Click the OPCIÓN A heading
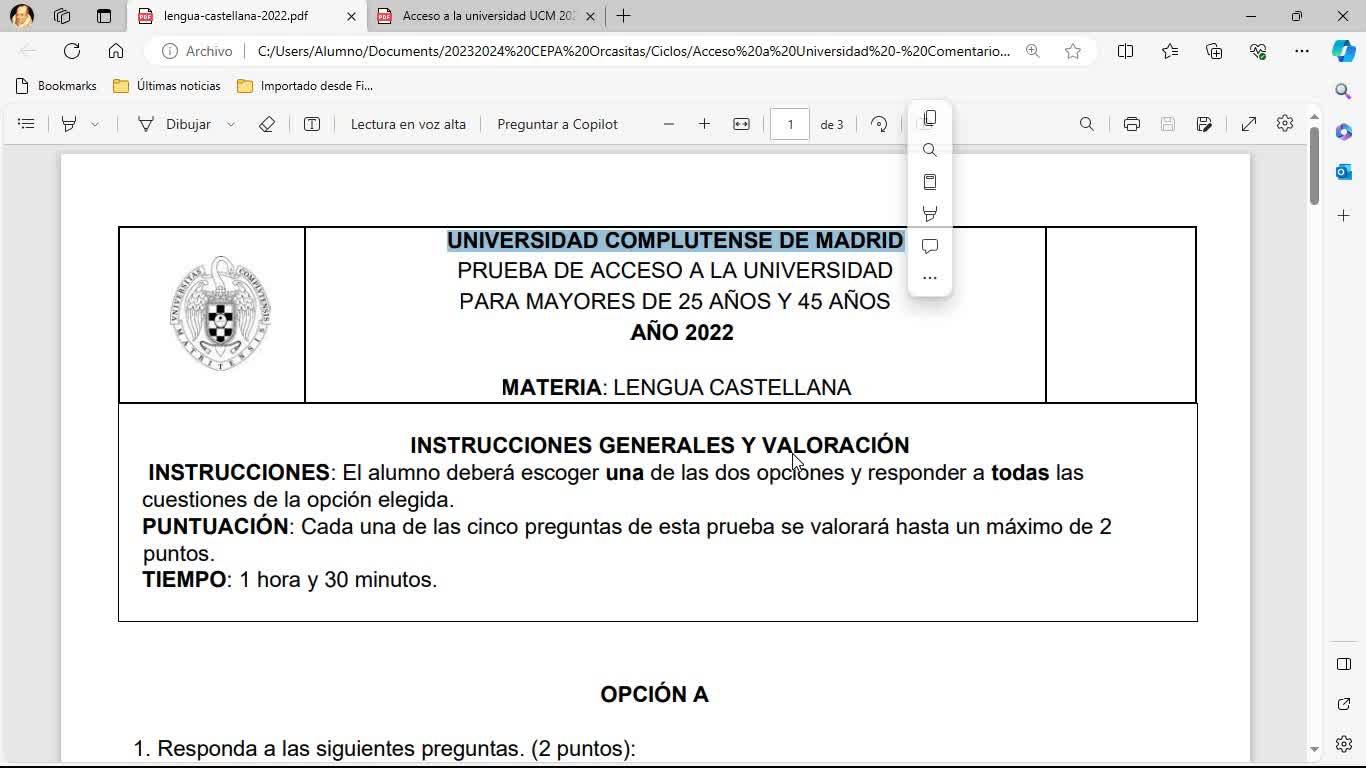Image resolution: width=1366 pixels, height=768 pixels. 654,695
